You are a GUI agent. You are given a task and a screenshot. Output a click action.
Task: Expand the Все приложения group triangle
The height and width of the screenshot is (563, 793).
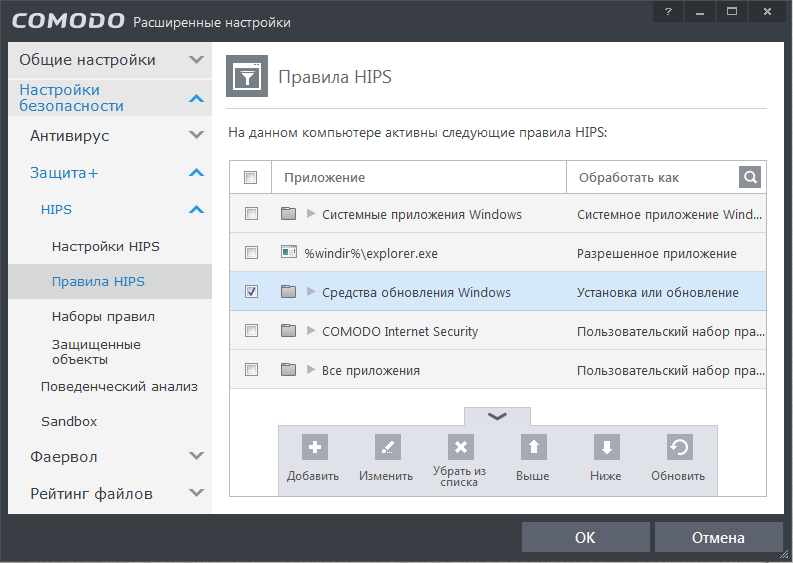311,370
